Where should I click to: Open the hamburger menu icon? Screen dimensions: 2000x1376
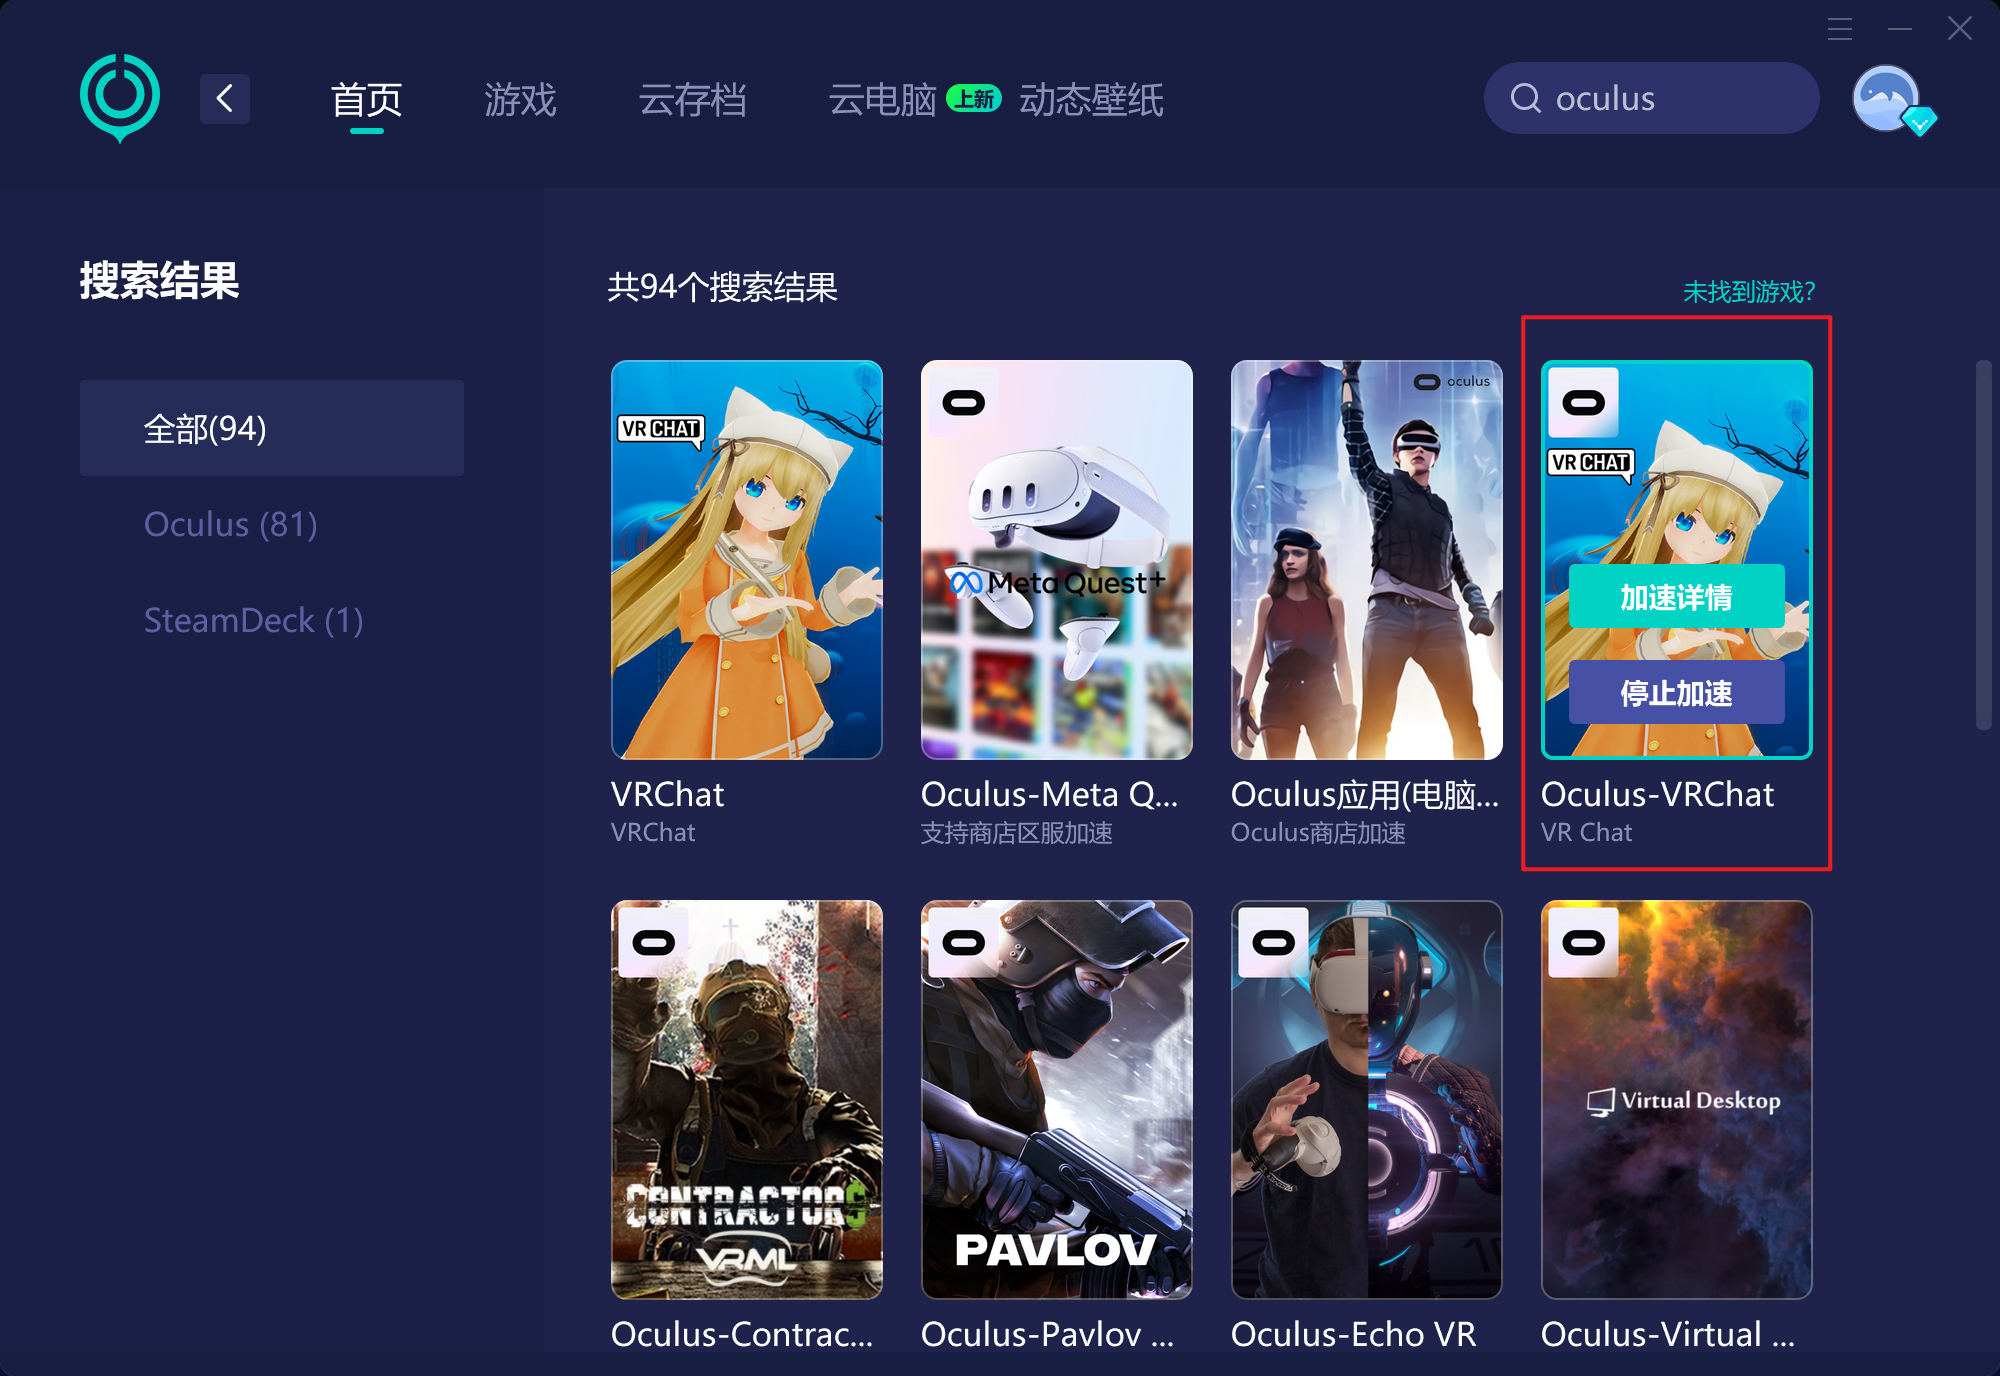click(1840, 29)
